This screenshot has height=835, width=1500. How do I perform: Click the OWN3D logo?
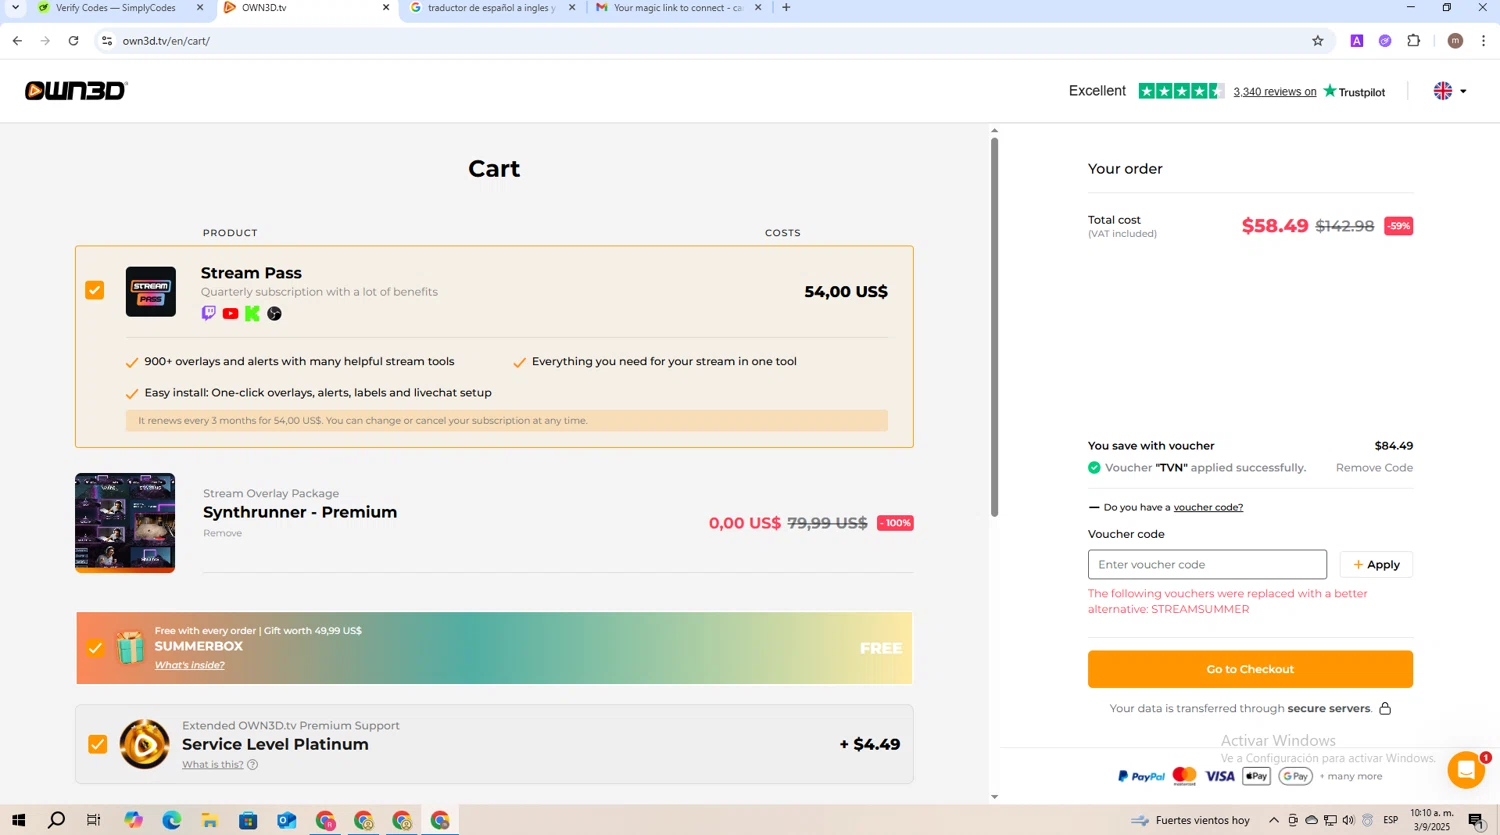(76, 91)
